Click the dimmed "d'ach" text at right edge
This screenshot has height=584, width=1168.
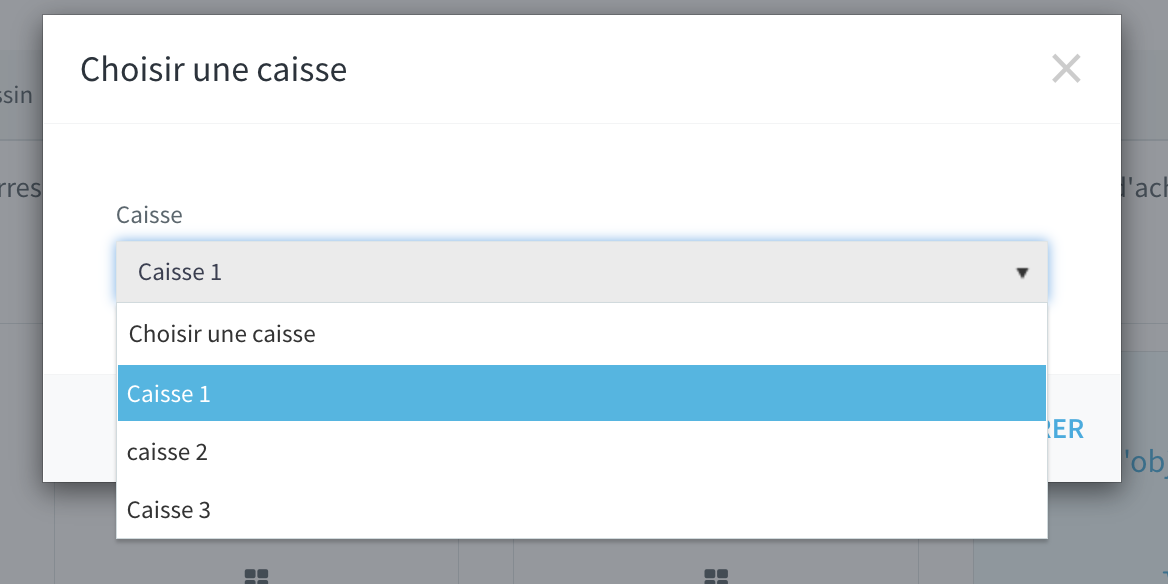1145,188
